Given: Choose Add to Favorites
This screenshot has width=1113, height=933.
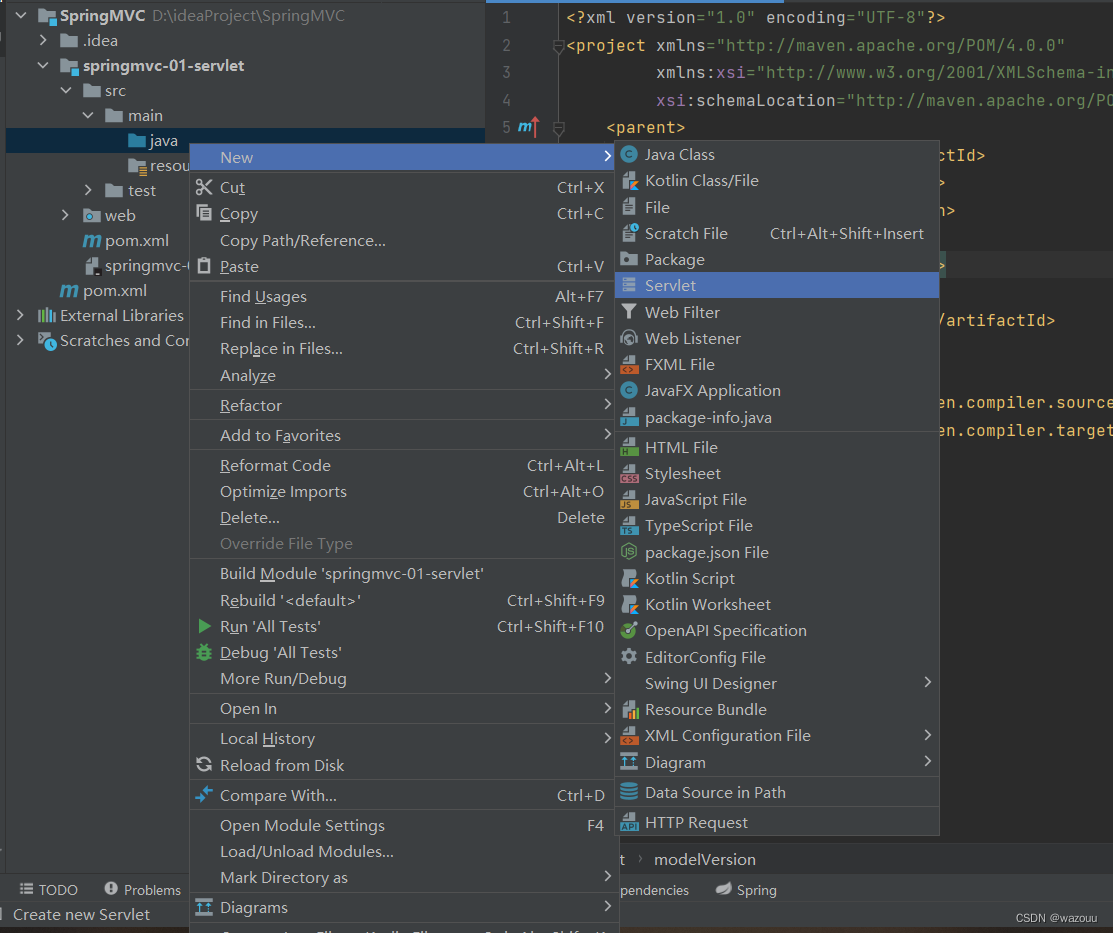Looking at the screenshot, I should [x=402, y=435].
